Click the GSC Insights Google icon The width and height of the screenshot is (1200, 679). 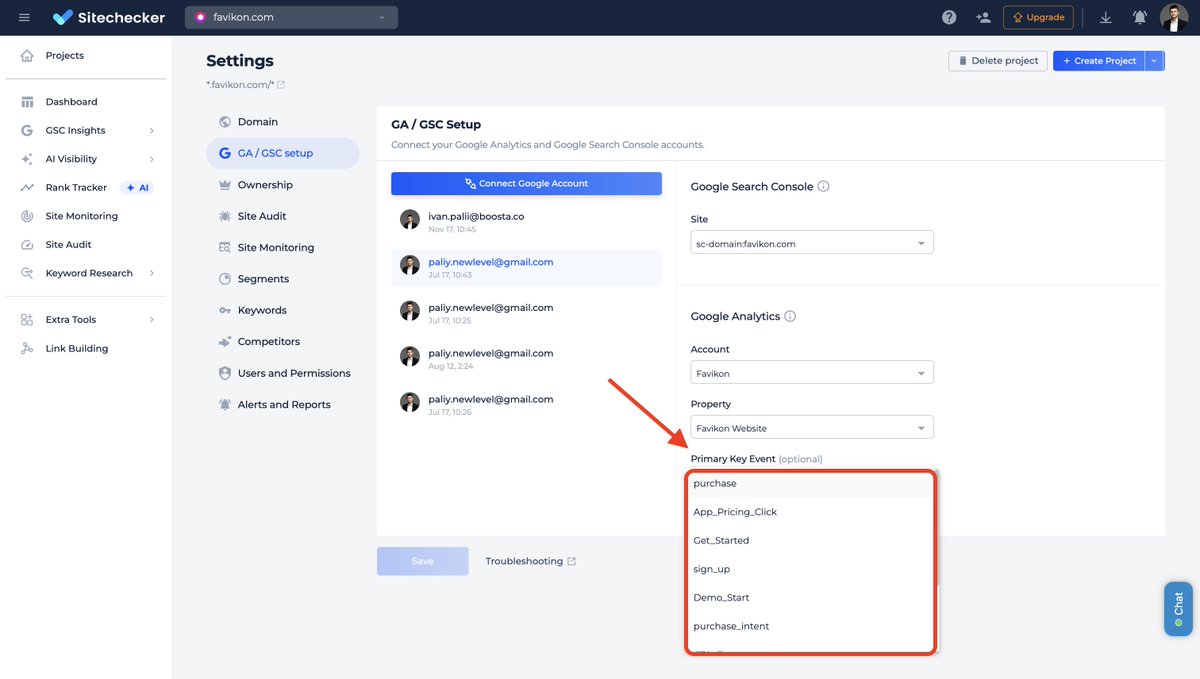(x=27, y=130)
